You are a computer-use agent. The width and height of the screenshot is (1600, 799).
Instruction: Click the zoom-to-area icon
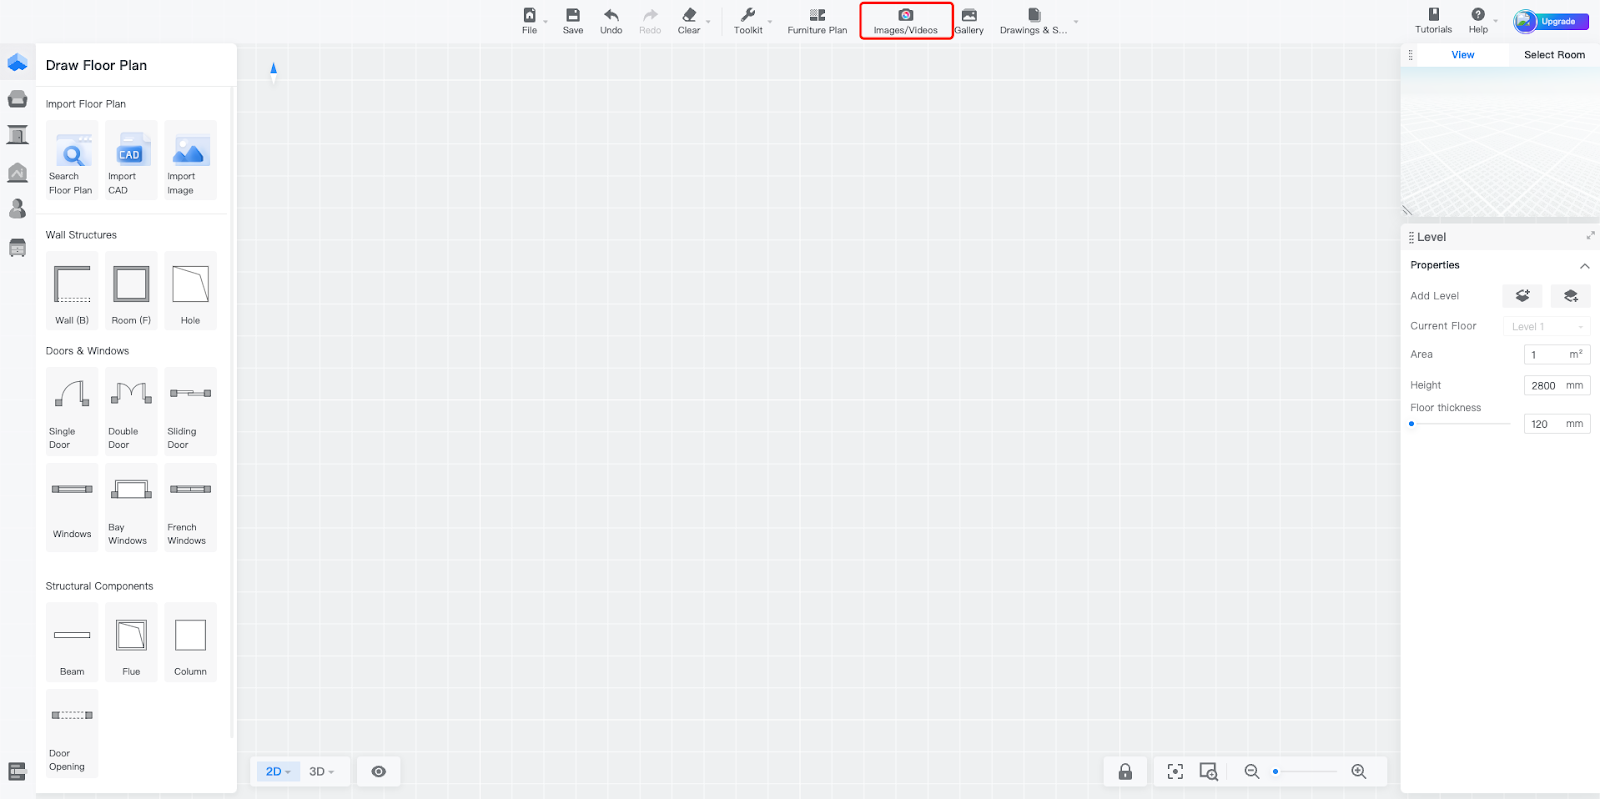pyautogui.click(x=1209, y=771)
